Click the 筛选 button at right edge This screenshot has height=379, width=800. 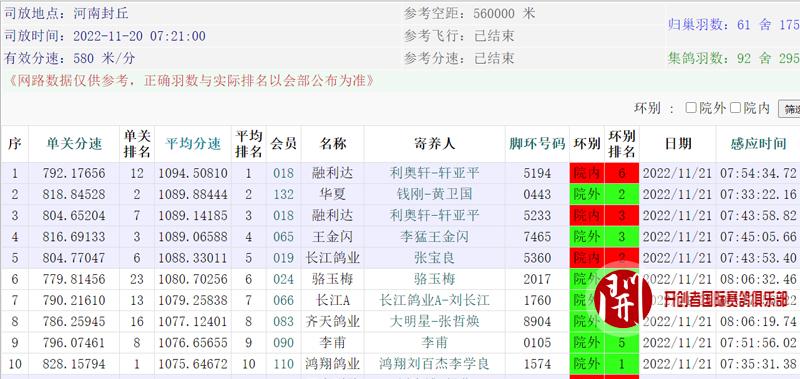(x=789, y=109)
